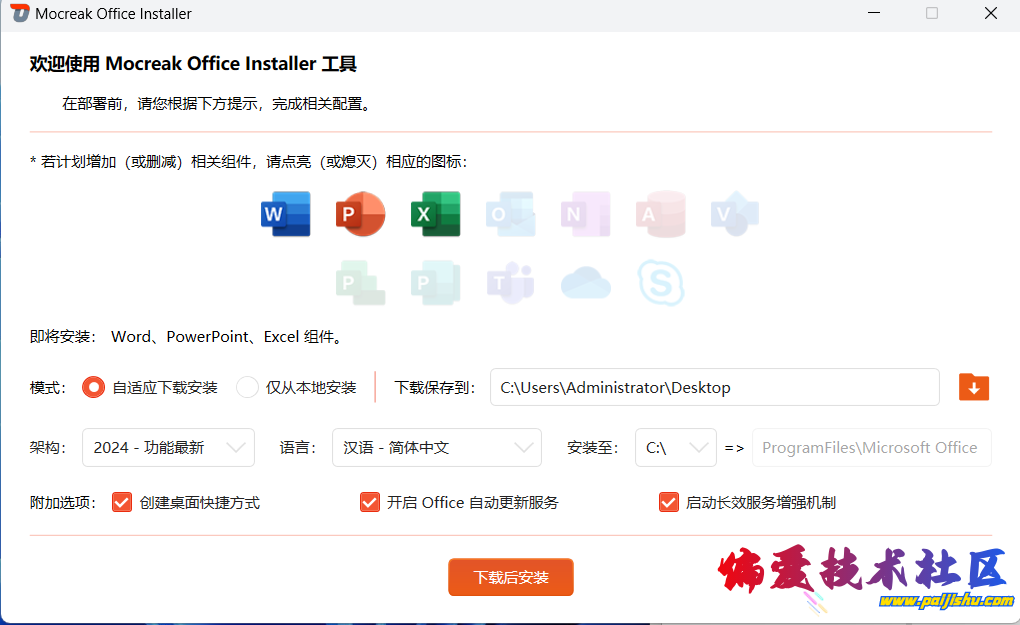Enable the OneDrive cloud icon
The image size is (1020, 625).
pyautogui.click(x=586, y=283)
